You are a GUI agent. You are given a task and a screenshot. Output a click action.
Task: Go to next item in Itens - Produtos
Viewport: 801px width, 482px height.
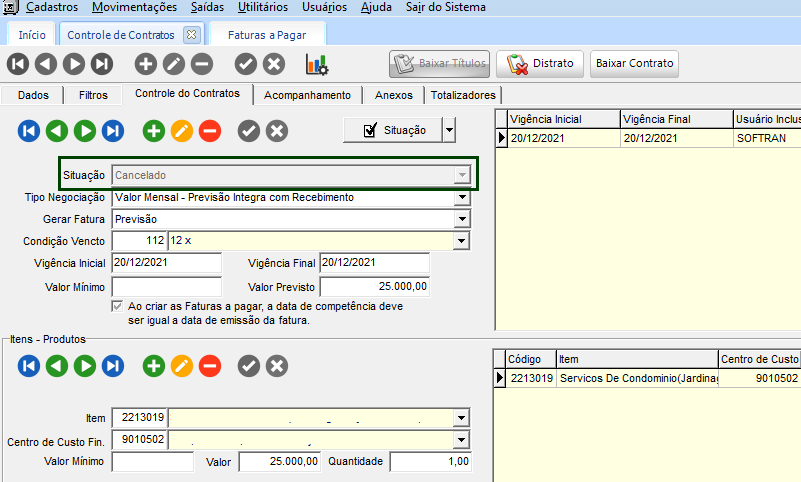85,366
